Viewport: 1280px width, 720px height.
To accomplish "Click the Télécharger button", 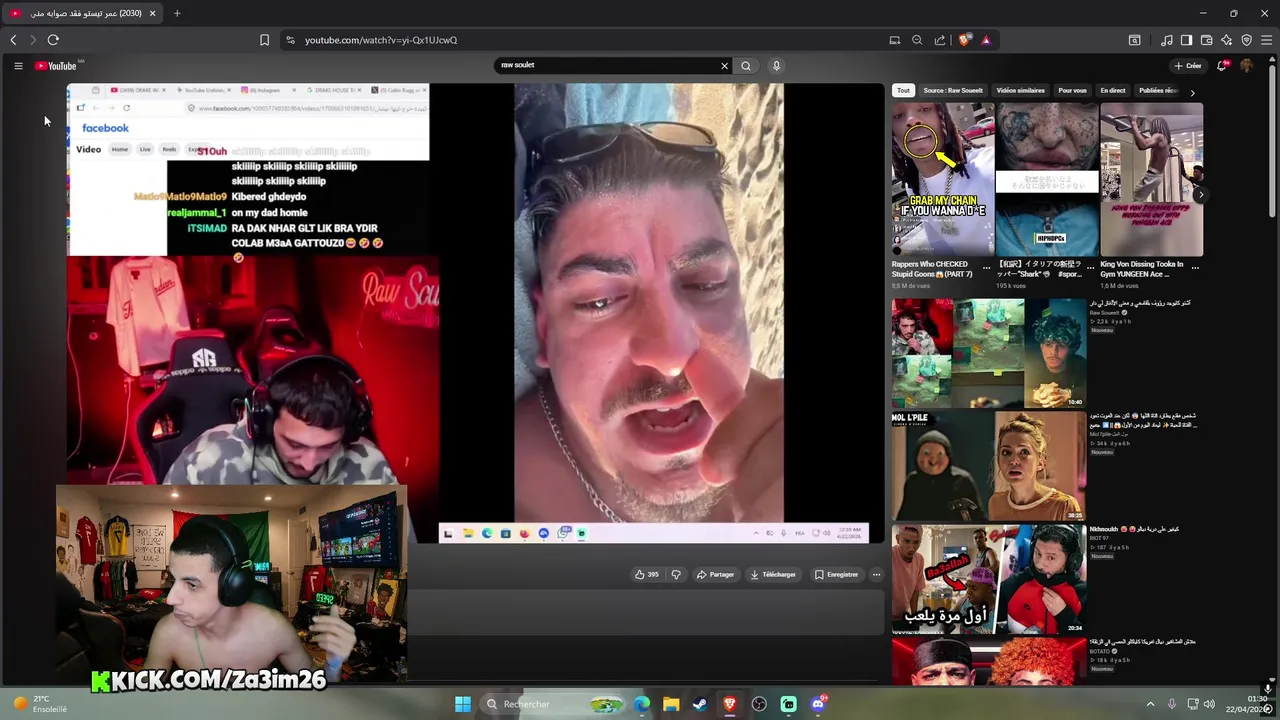I will click(773, 574).
